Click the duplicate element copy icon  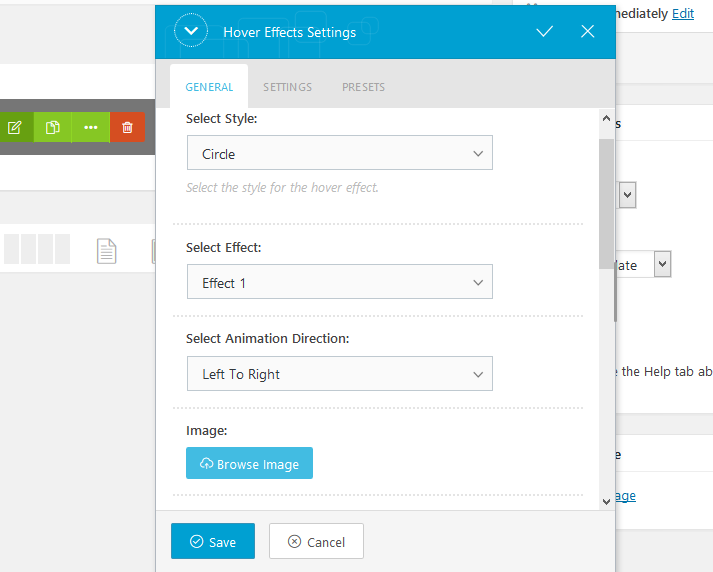pyautogui.click(x=53, y=127)
